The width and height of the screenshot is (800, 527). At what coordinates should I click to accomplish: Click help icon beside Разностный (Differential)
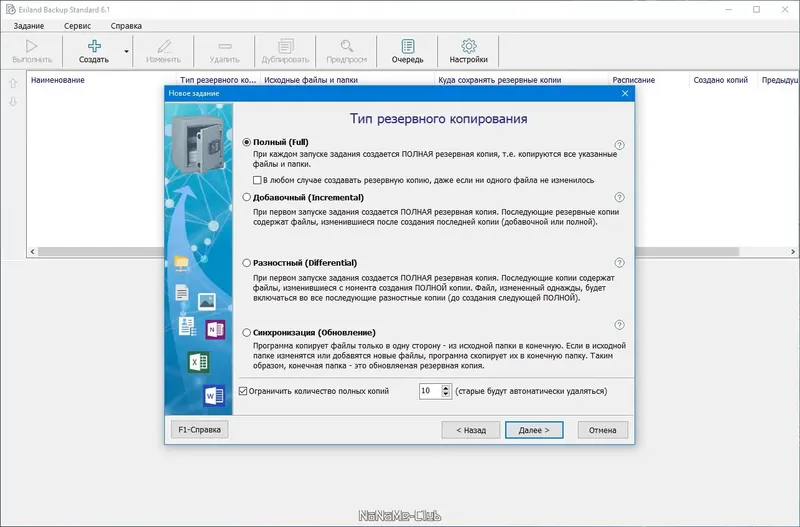point(619,263)
